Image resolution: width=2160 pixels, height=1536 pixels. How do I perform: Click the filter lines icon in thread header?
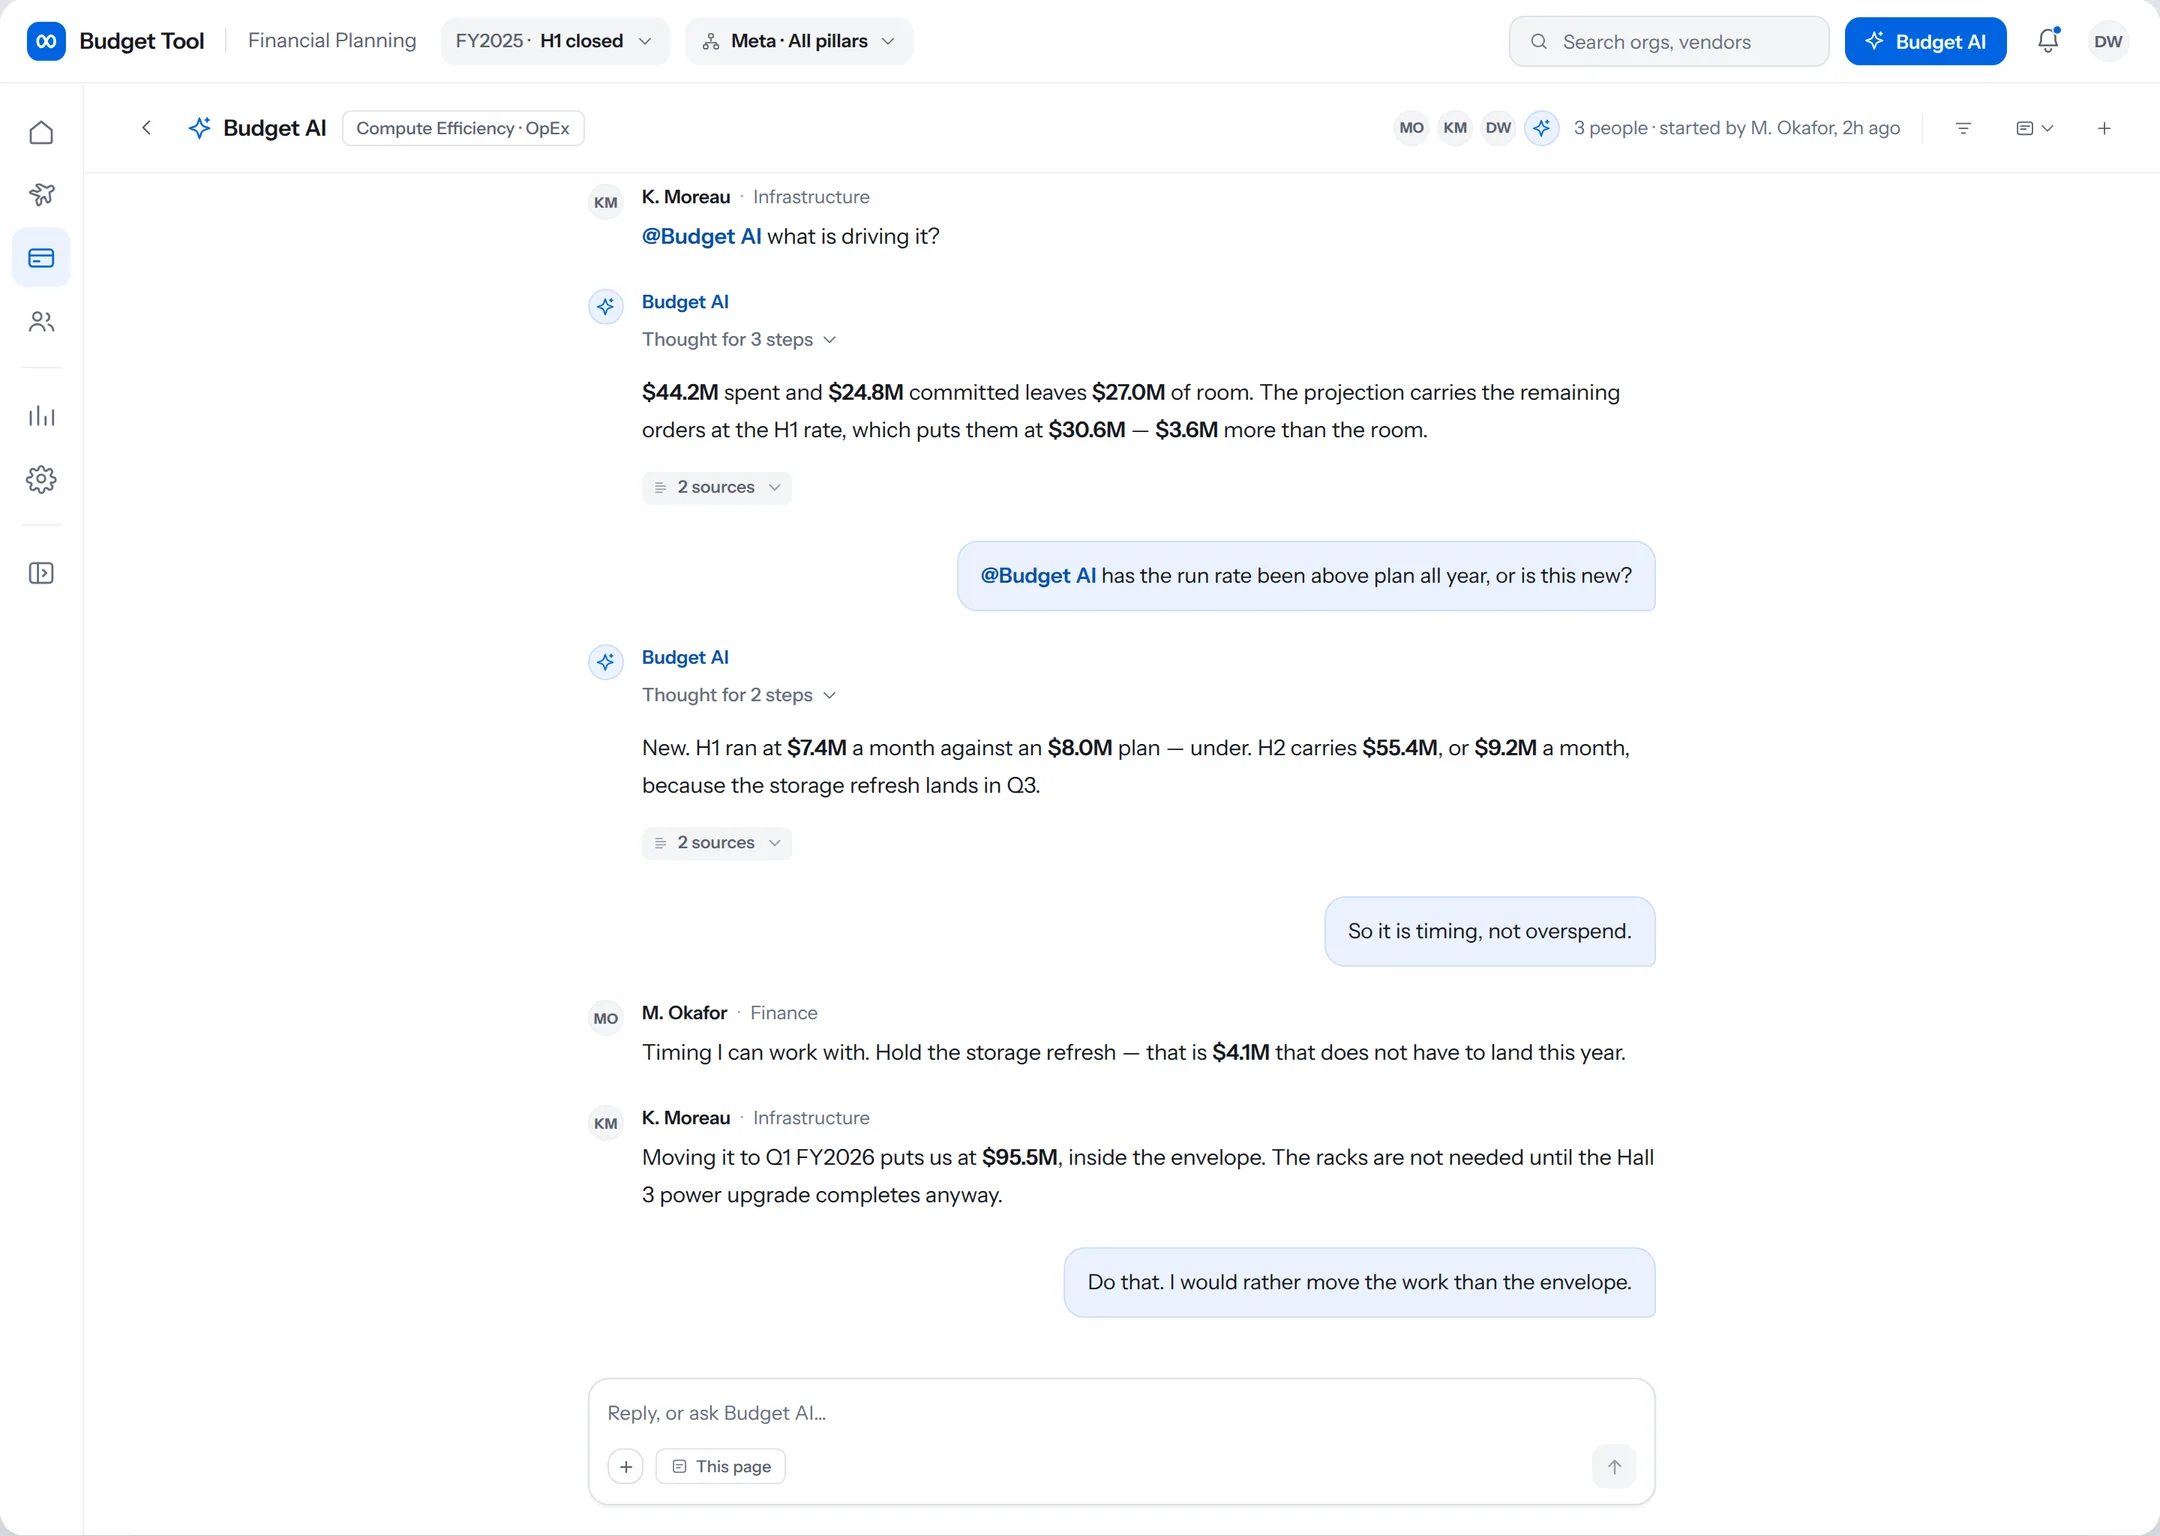(1963, 128)
